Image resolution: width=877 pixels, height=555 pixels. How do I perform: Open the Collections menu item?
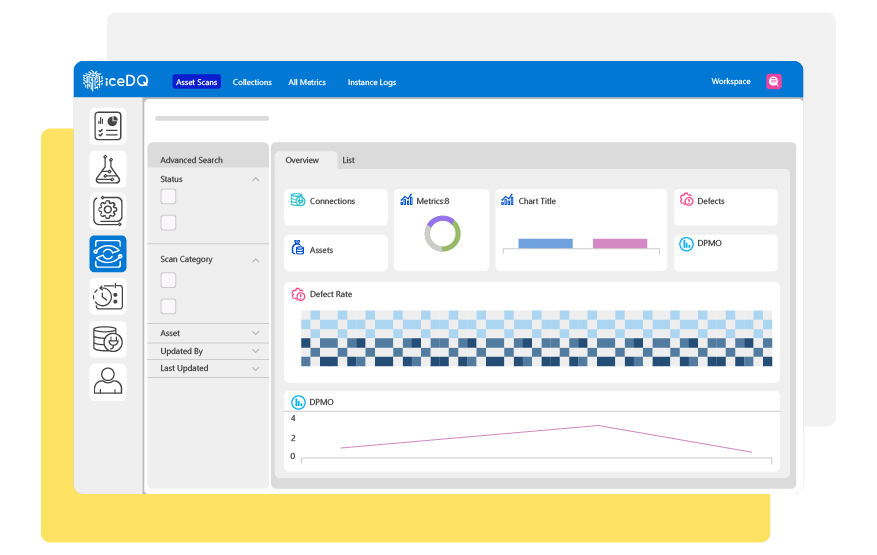pyautogui.click(x=252, y=82)
